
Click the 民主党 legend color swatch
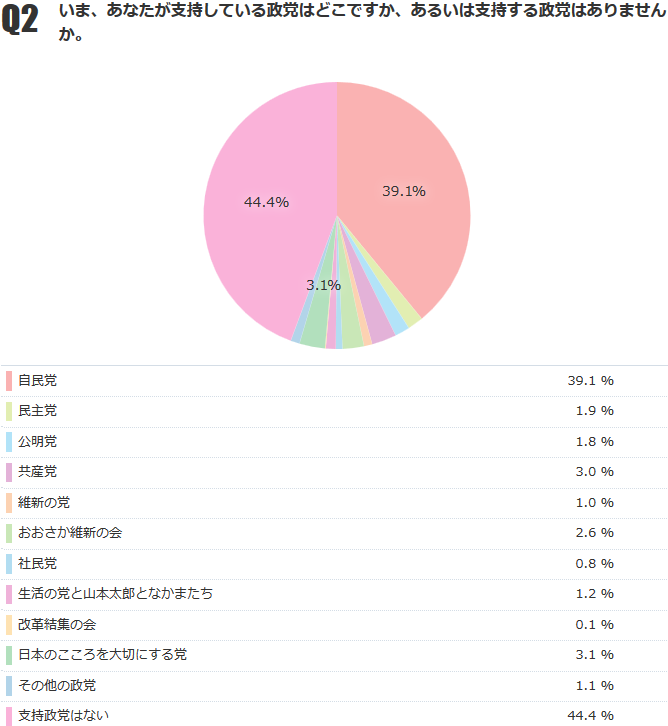pyautogui.click(x=8, y=411)
